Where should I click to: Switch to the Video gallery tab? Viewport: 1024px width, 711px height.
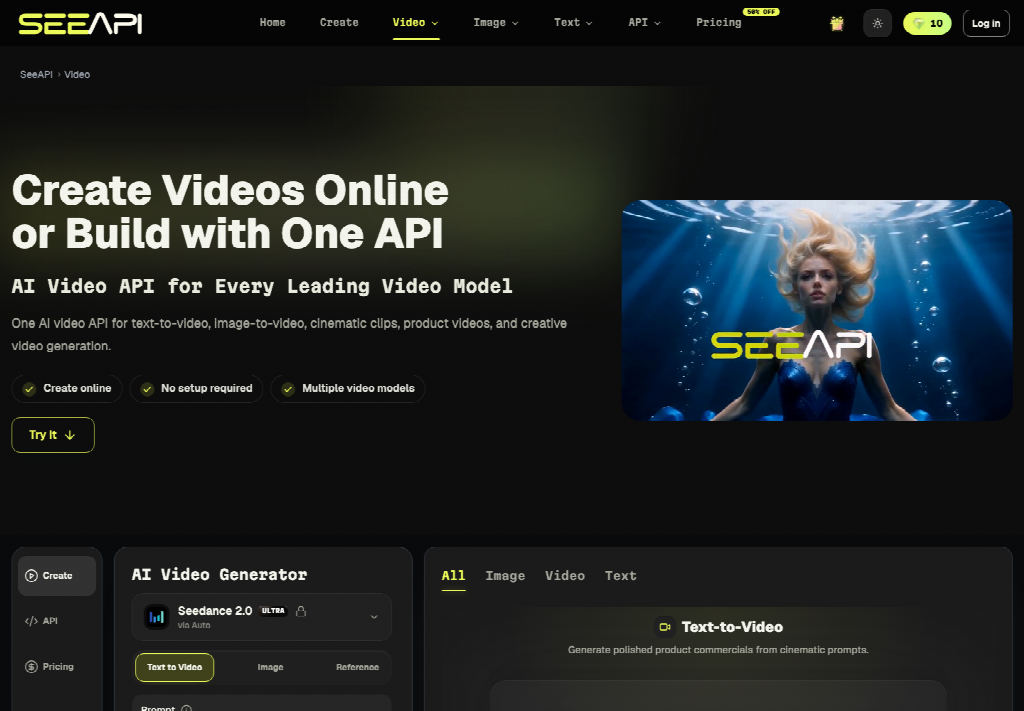pyautogui.click(x=565, y=576)
